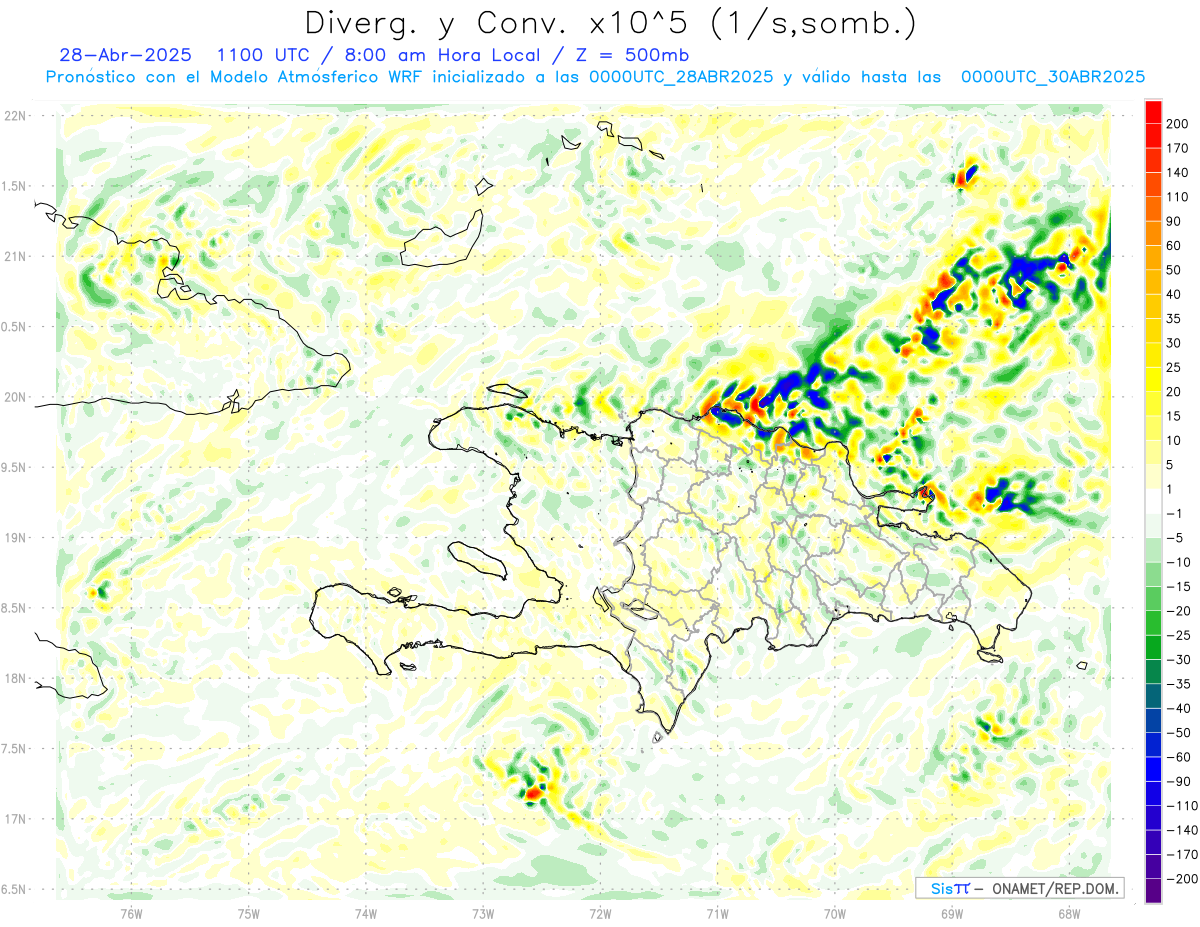
Task: Click the positive "90" colorbar value
Action: (x=1174, y=221)
